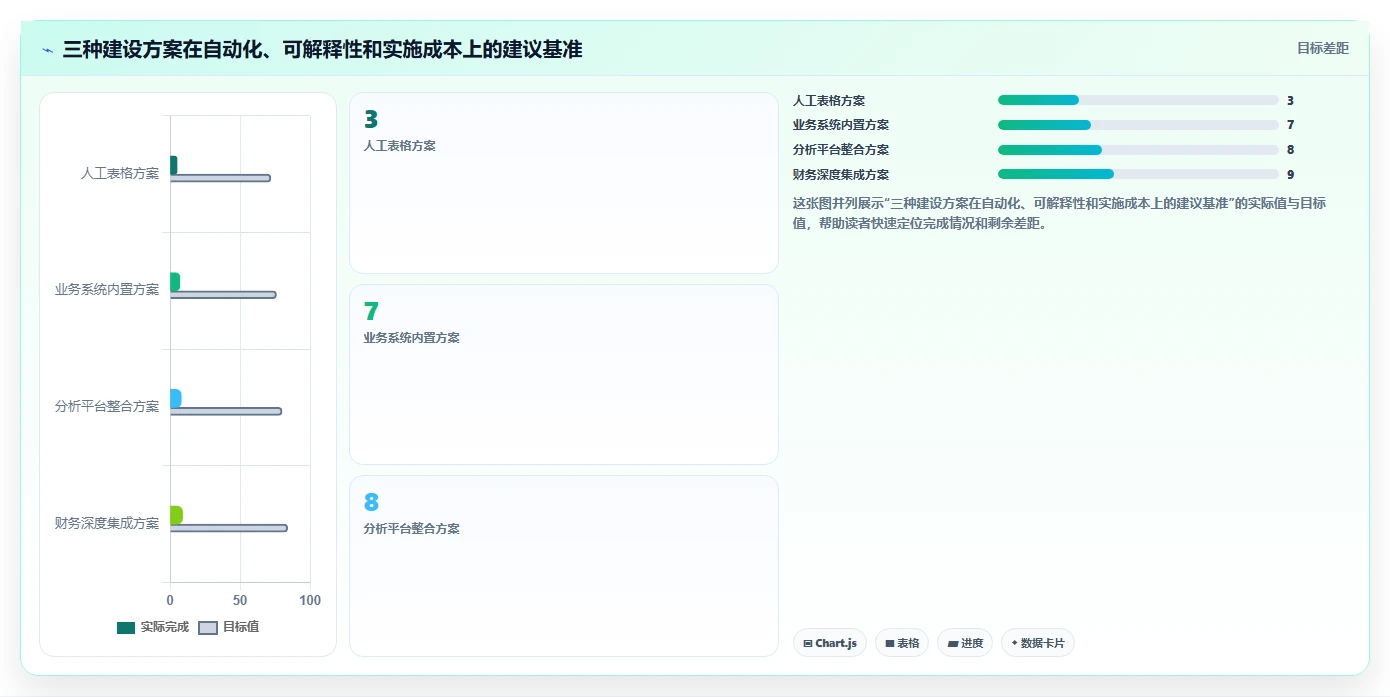Click the 目标差距 label in header
This screenshot has width=1390, height=697.
pos(1323,48)
